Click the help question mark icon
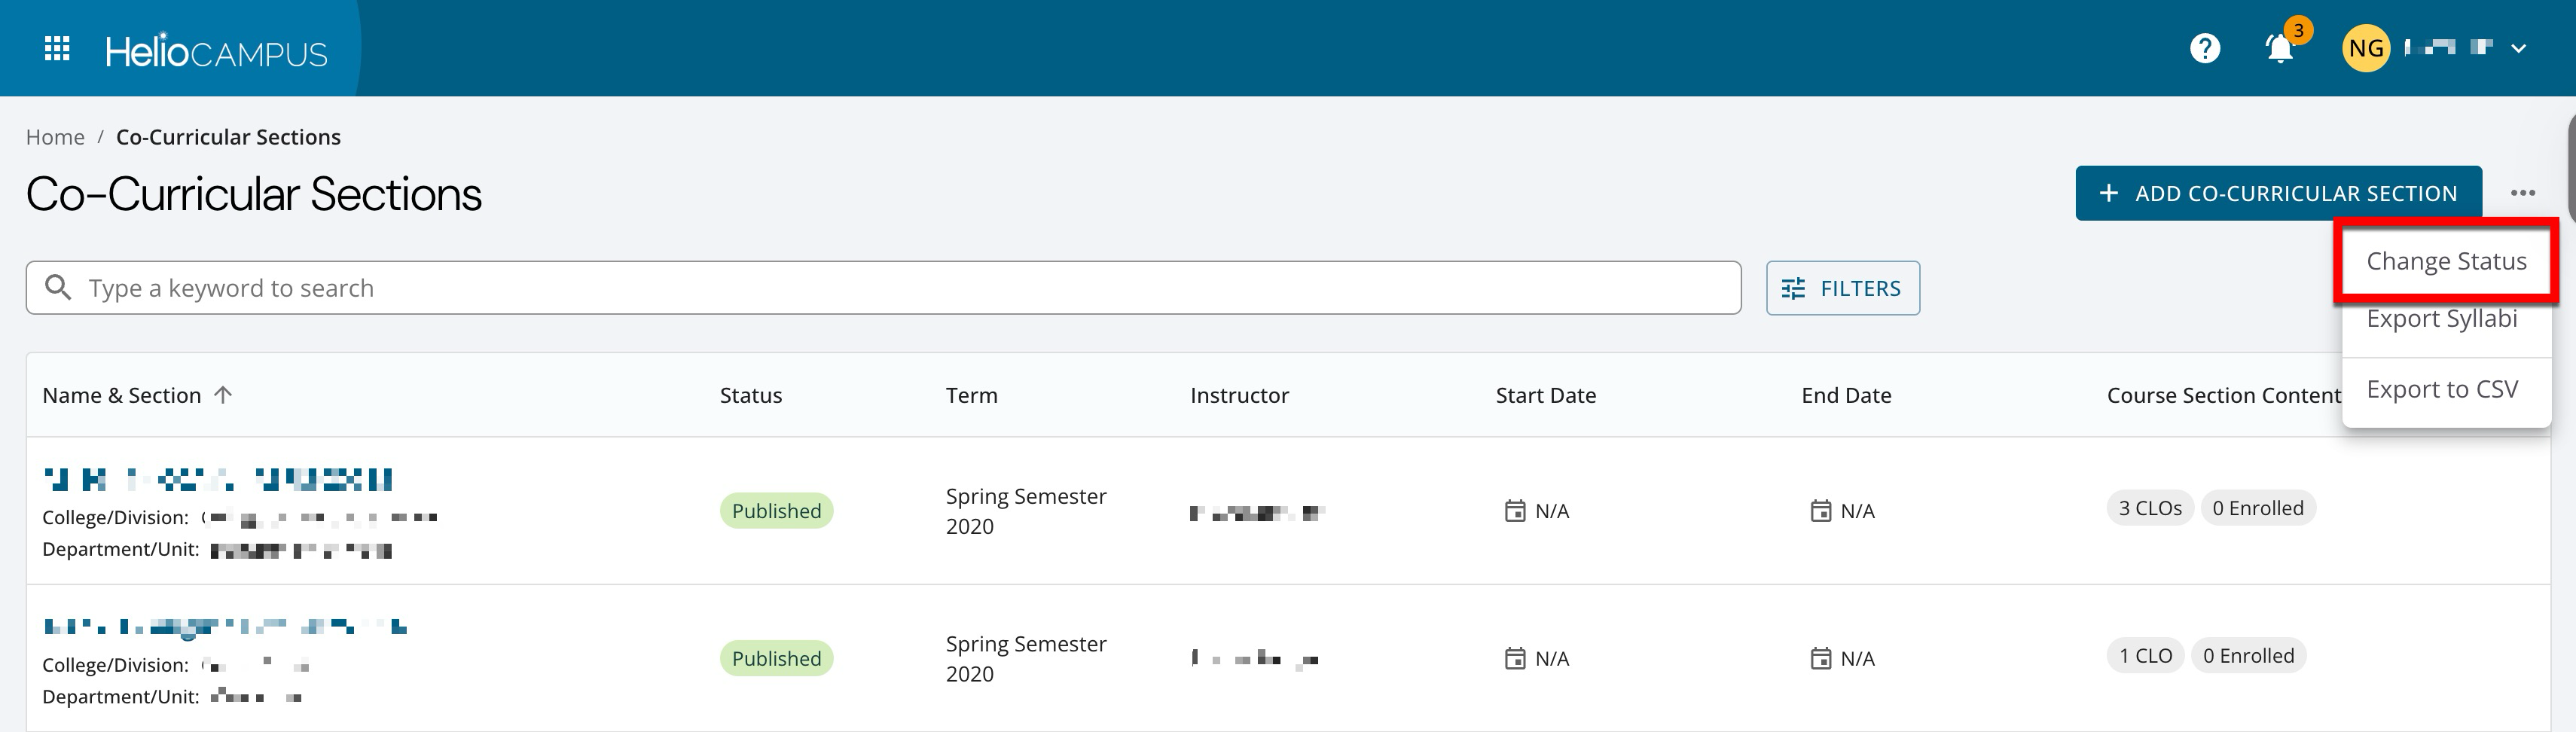Viewport: 2576px width, 732px height. tap(2204, 48)
